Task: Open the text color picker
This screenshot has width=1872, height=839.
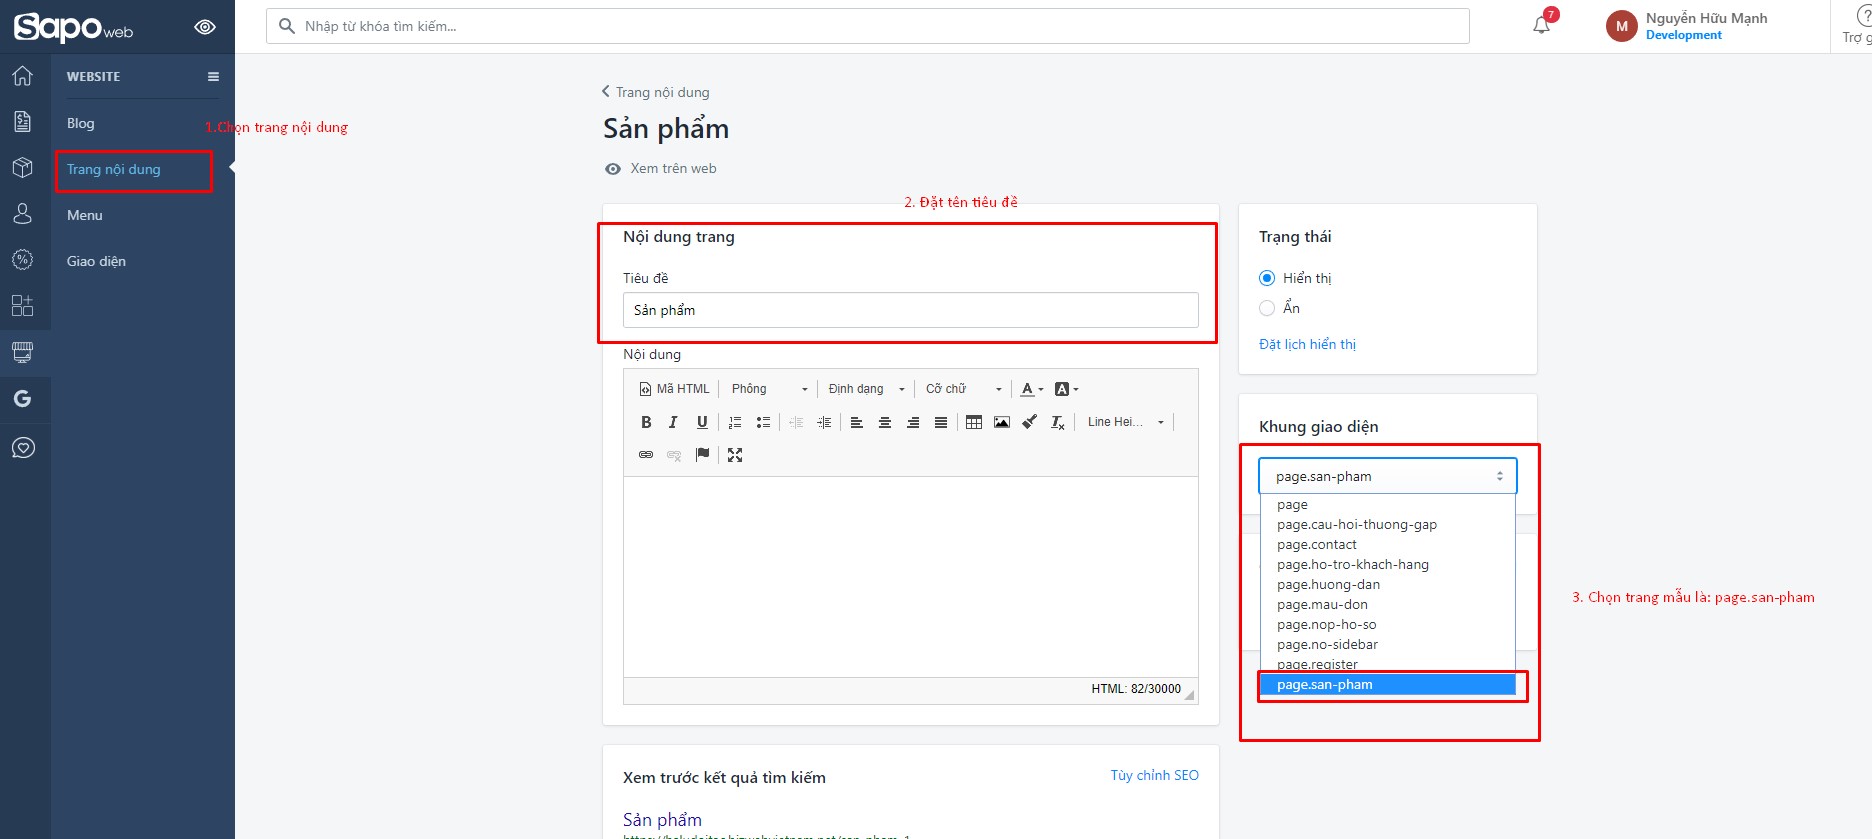Action: [1032, 389]
